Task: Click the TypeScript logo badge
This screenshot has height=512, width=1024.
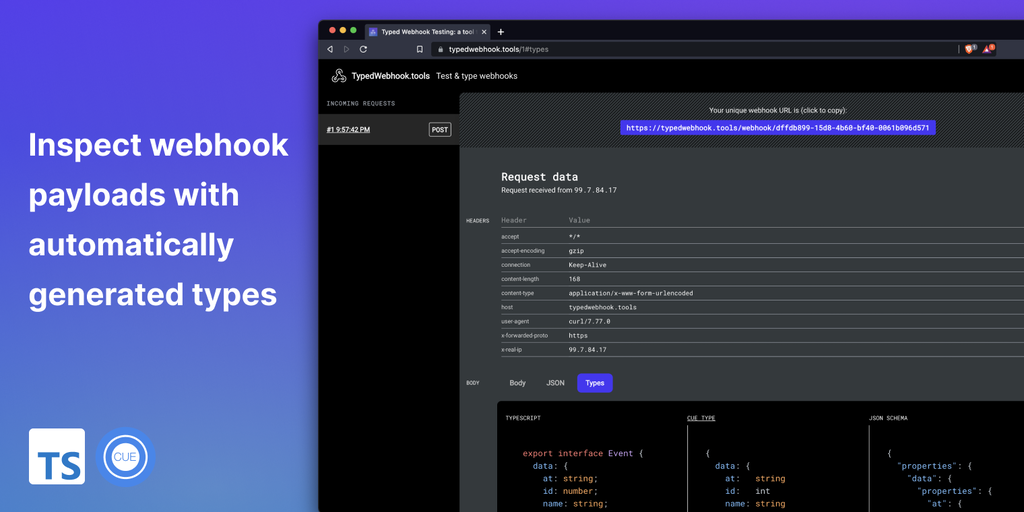Action: point(57,457)
